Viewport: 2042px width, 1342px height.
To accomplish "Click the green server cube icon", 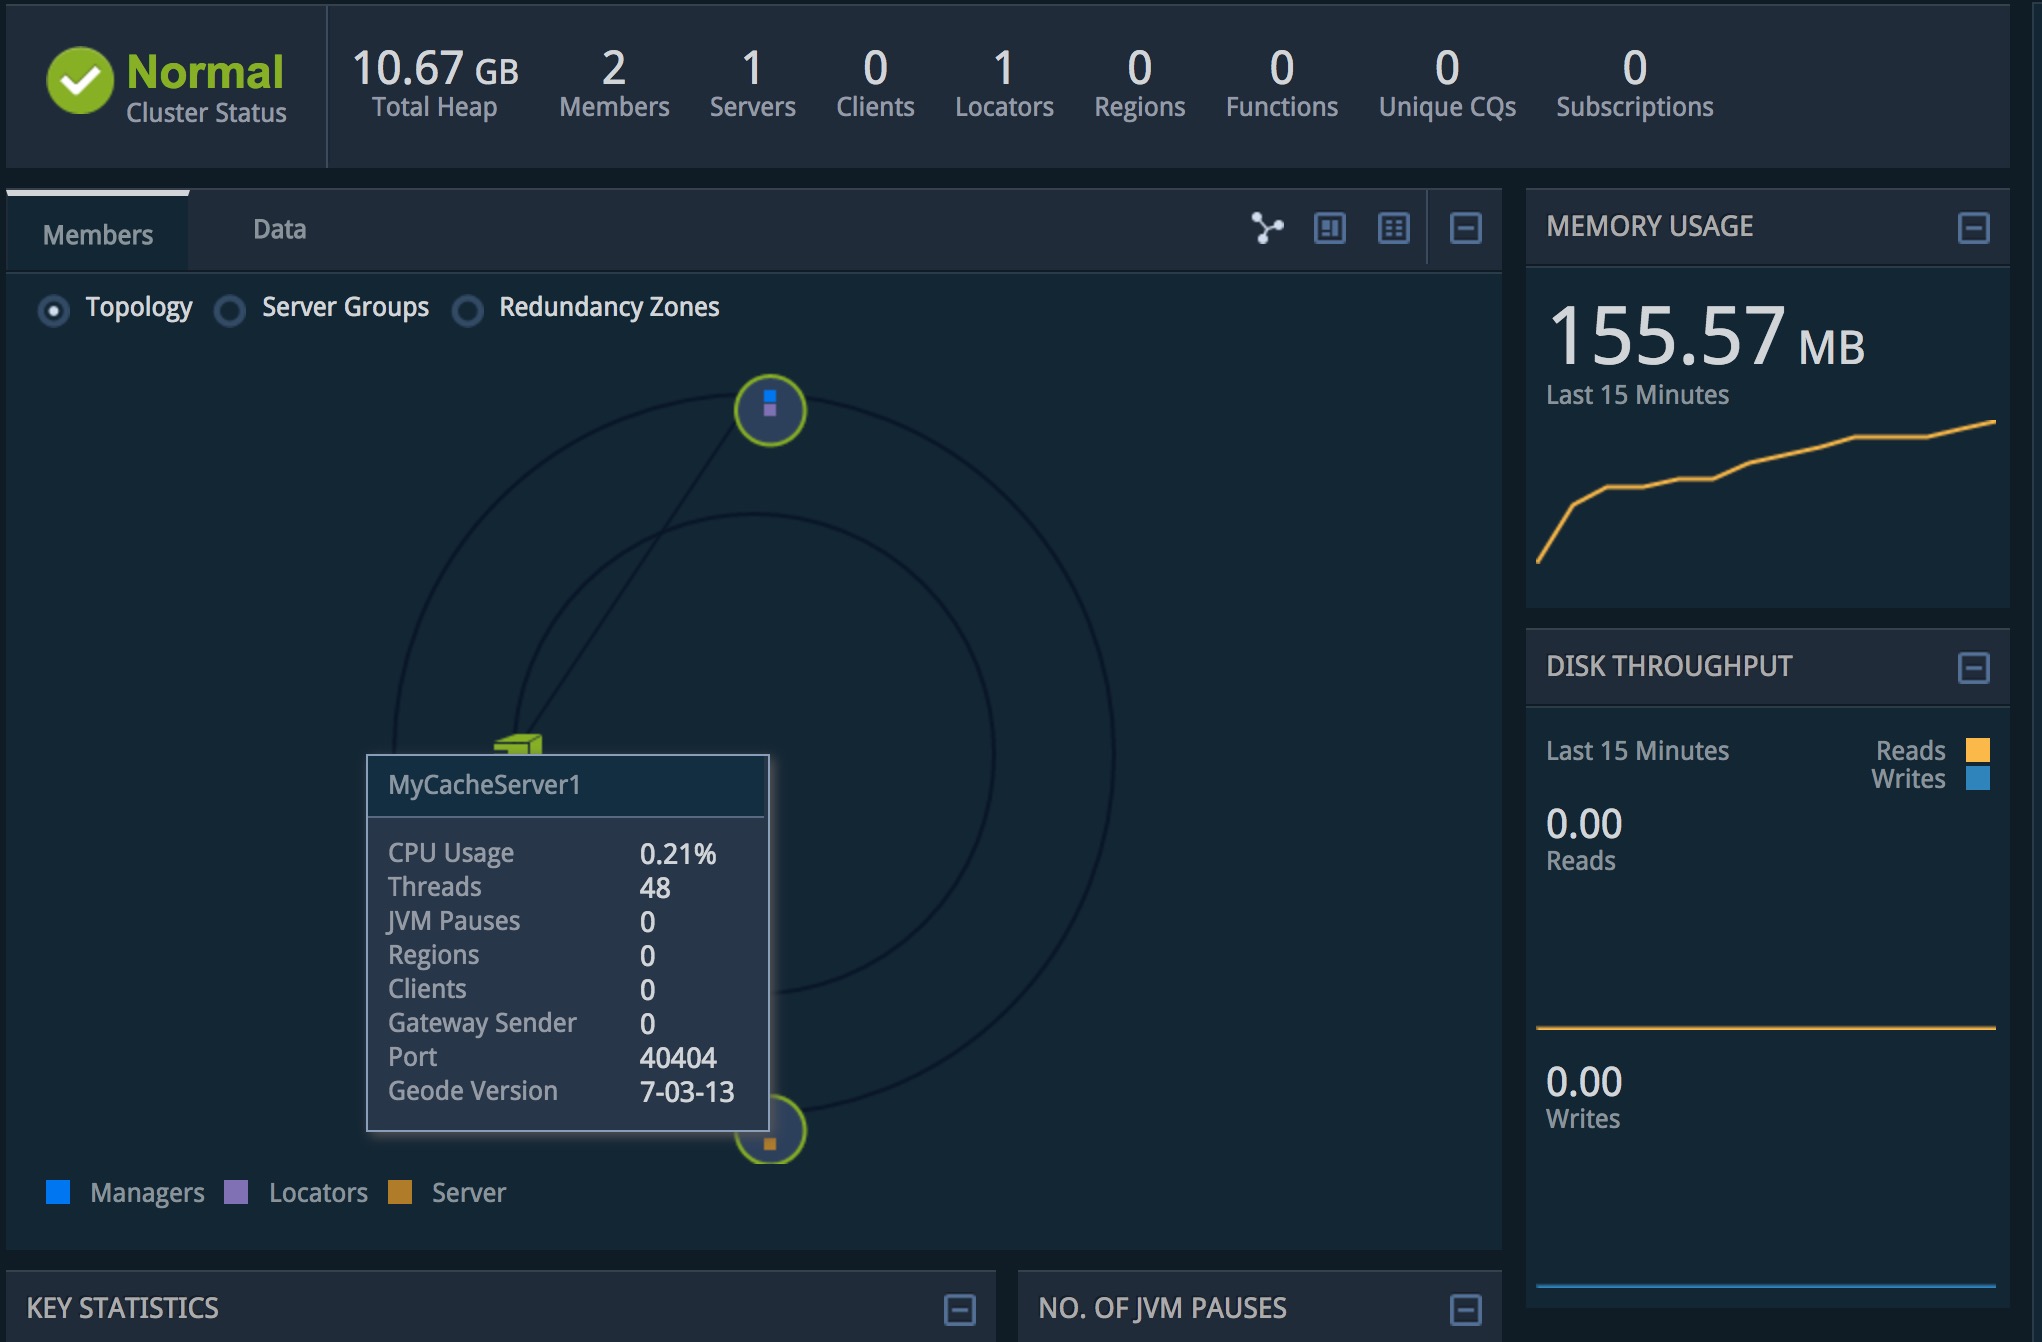I will pyautogui.click(x=519, y=743).
